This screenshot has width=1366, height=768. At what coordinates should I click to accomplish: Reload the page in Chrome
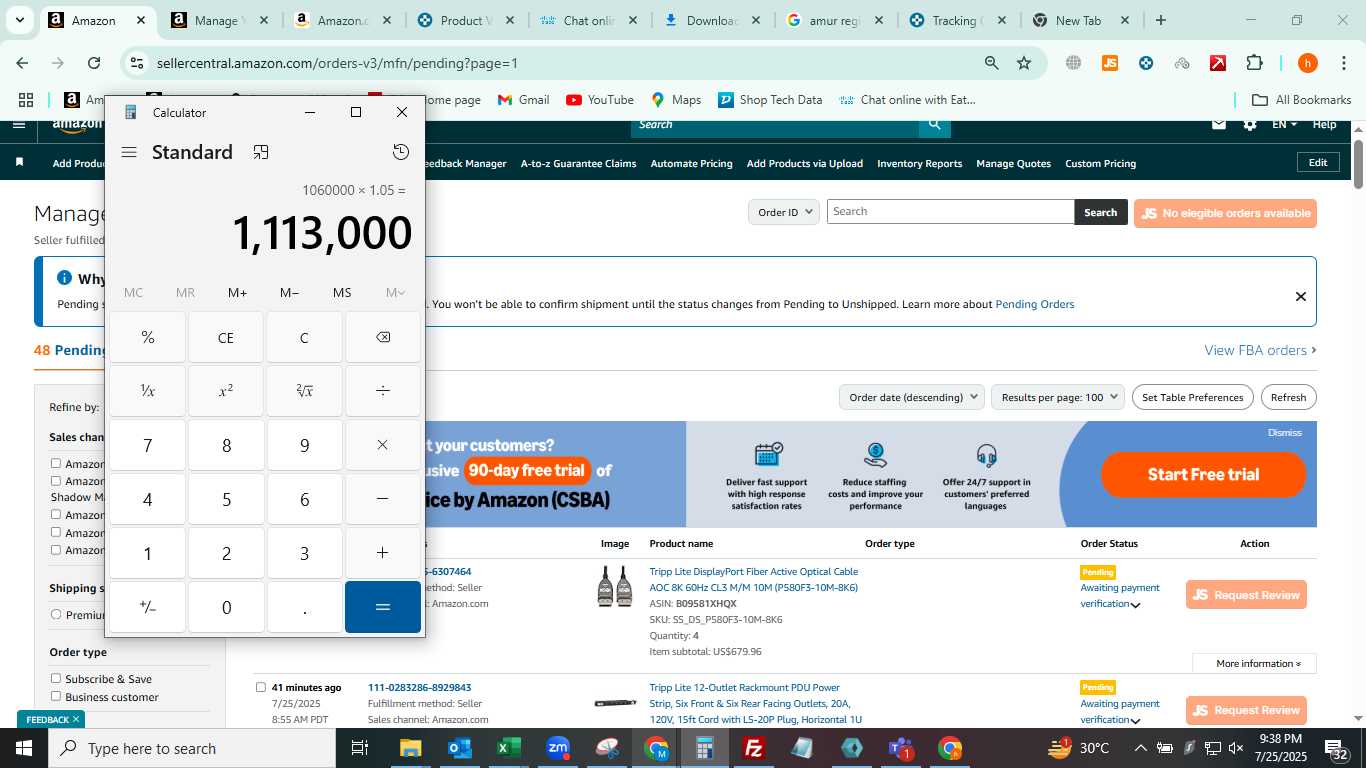click(x=94, y=63)
